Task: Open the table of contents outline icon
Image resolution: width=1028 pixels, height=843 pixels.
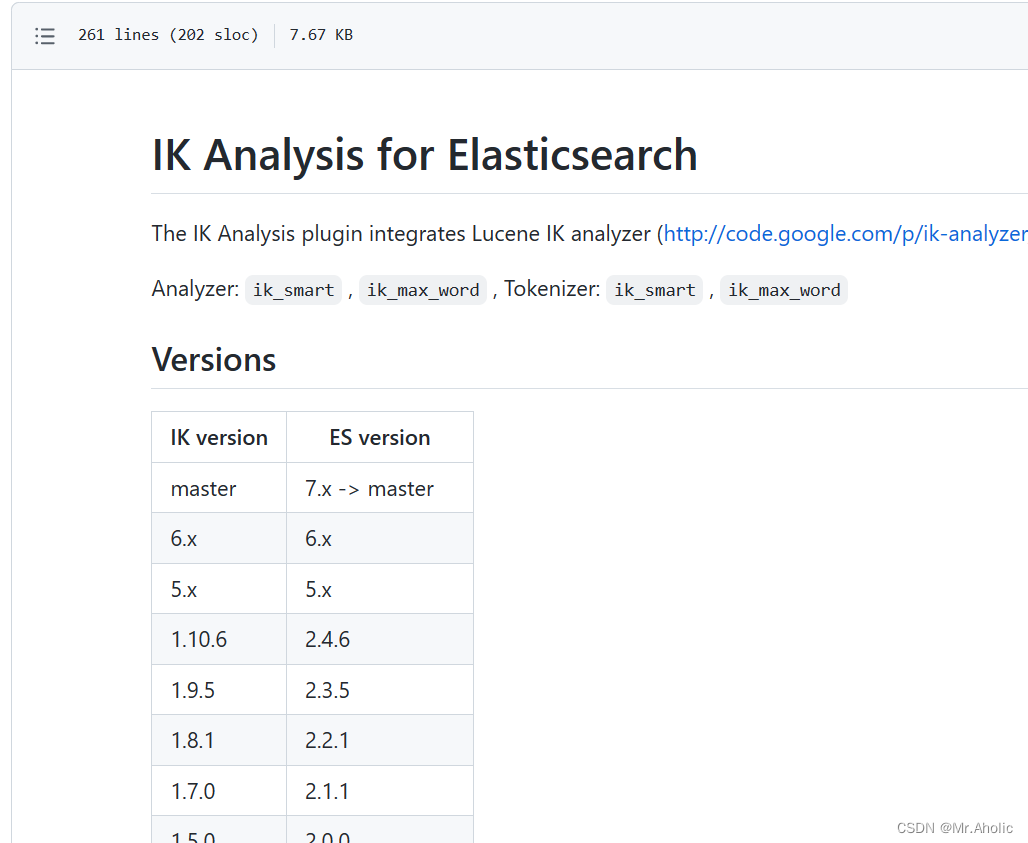Action: (x=45, y=35)
